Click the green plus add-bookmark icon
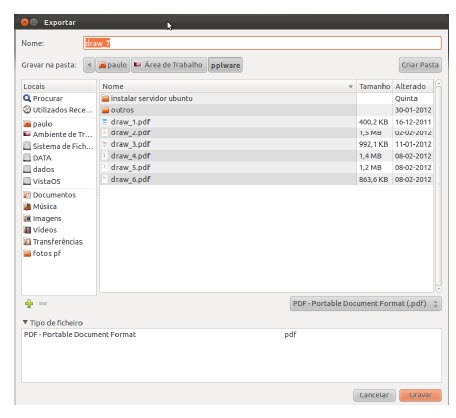Viewport: 456px width, 418px height. 29,304
